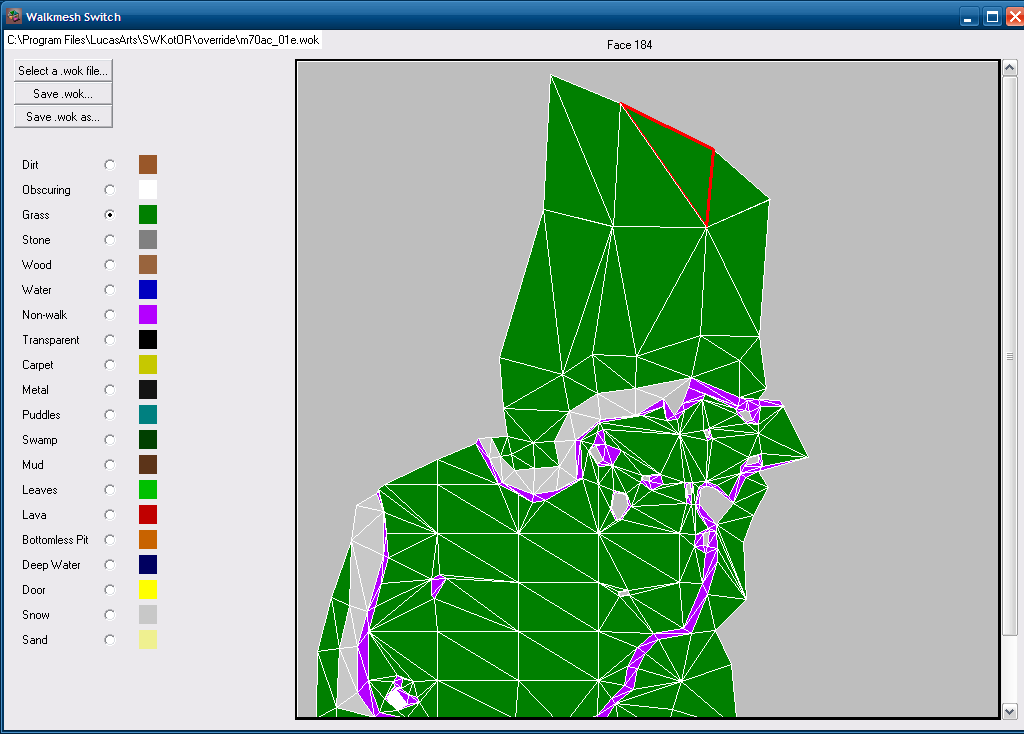This screenshot has width=1024, height=734.
Task: Click the navy Deep Water swatch
Action: tap(148, 565)
